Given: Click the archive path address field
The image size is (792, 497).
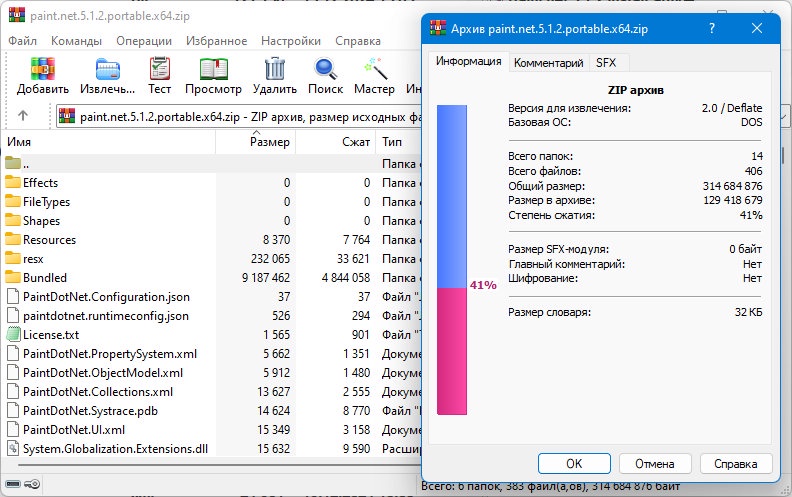Looking at the screenshot, I should pyautogui.click(x=238, y=117).
